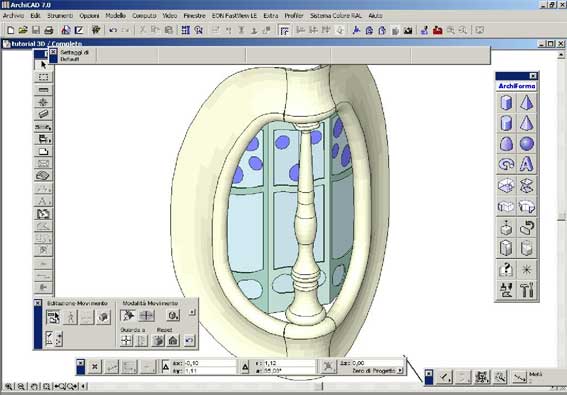
Task: Choose the 3D text letter A in ArchiForma
Action: [527, 165]
